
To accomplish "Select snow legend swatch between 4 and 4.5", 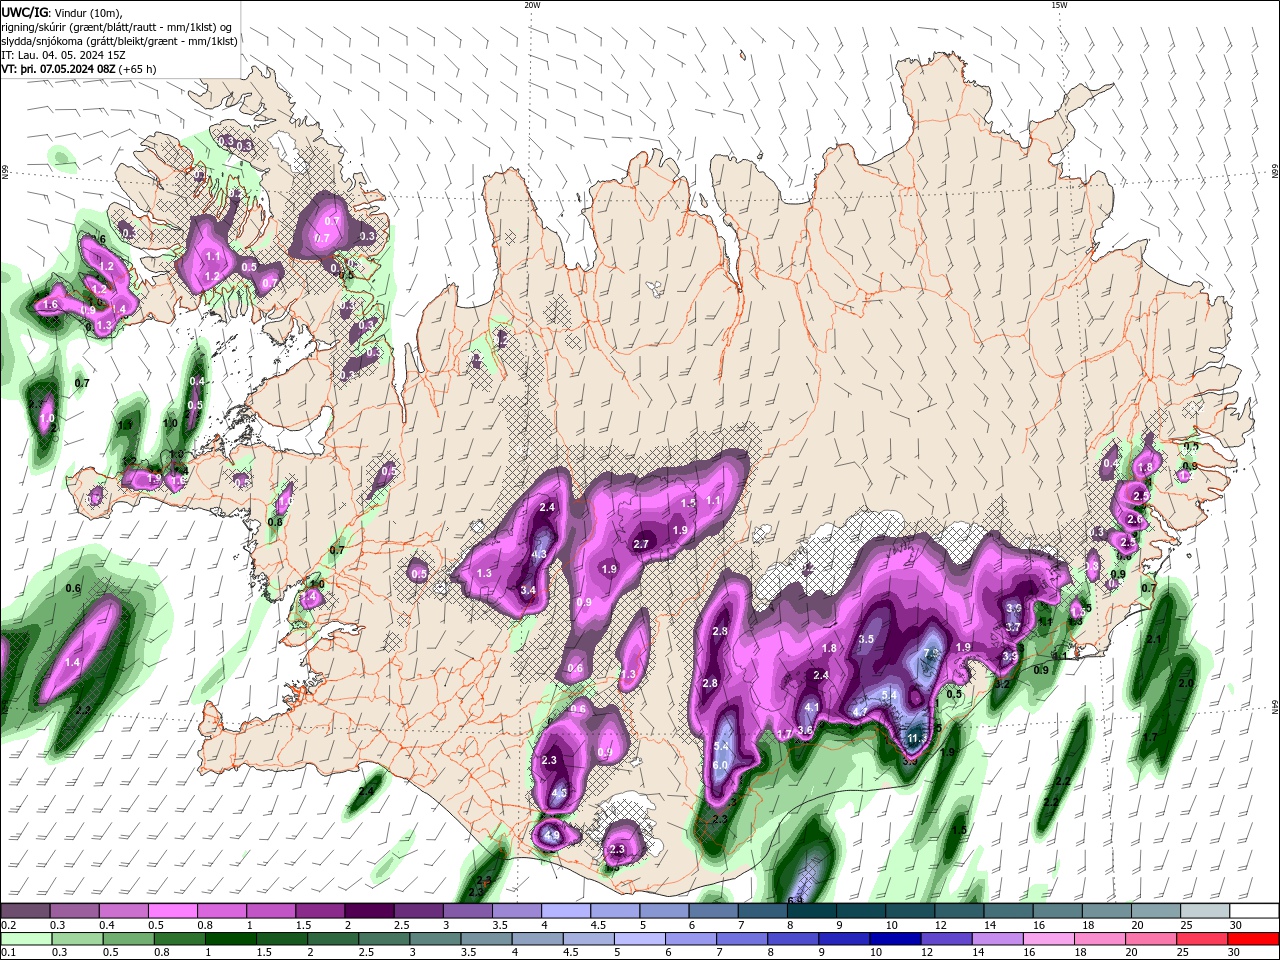I will coord(566,911).
